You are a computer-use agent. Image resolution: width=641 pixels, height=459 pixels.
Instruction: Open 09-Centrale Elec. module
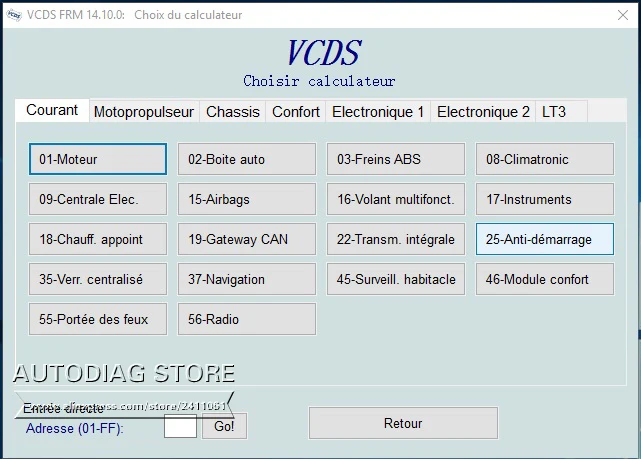98,199
